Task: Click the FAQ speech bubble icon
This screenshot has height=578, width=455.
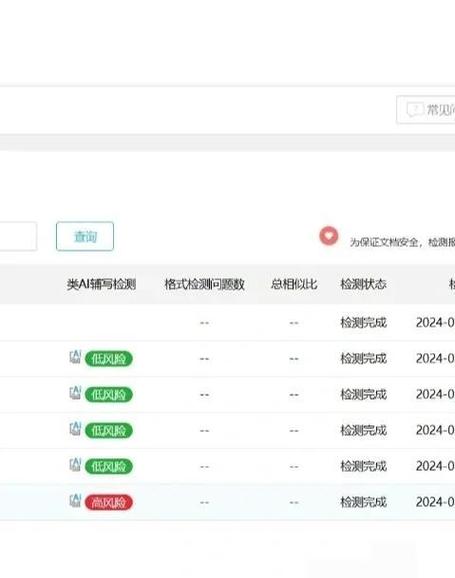Action: (x=415, y=110)
